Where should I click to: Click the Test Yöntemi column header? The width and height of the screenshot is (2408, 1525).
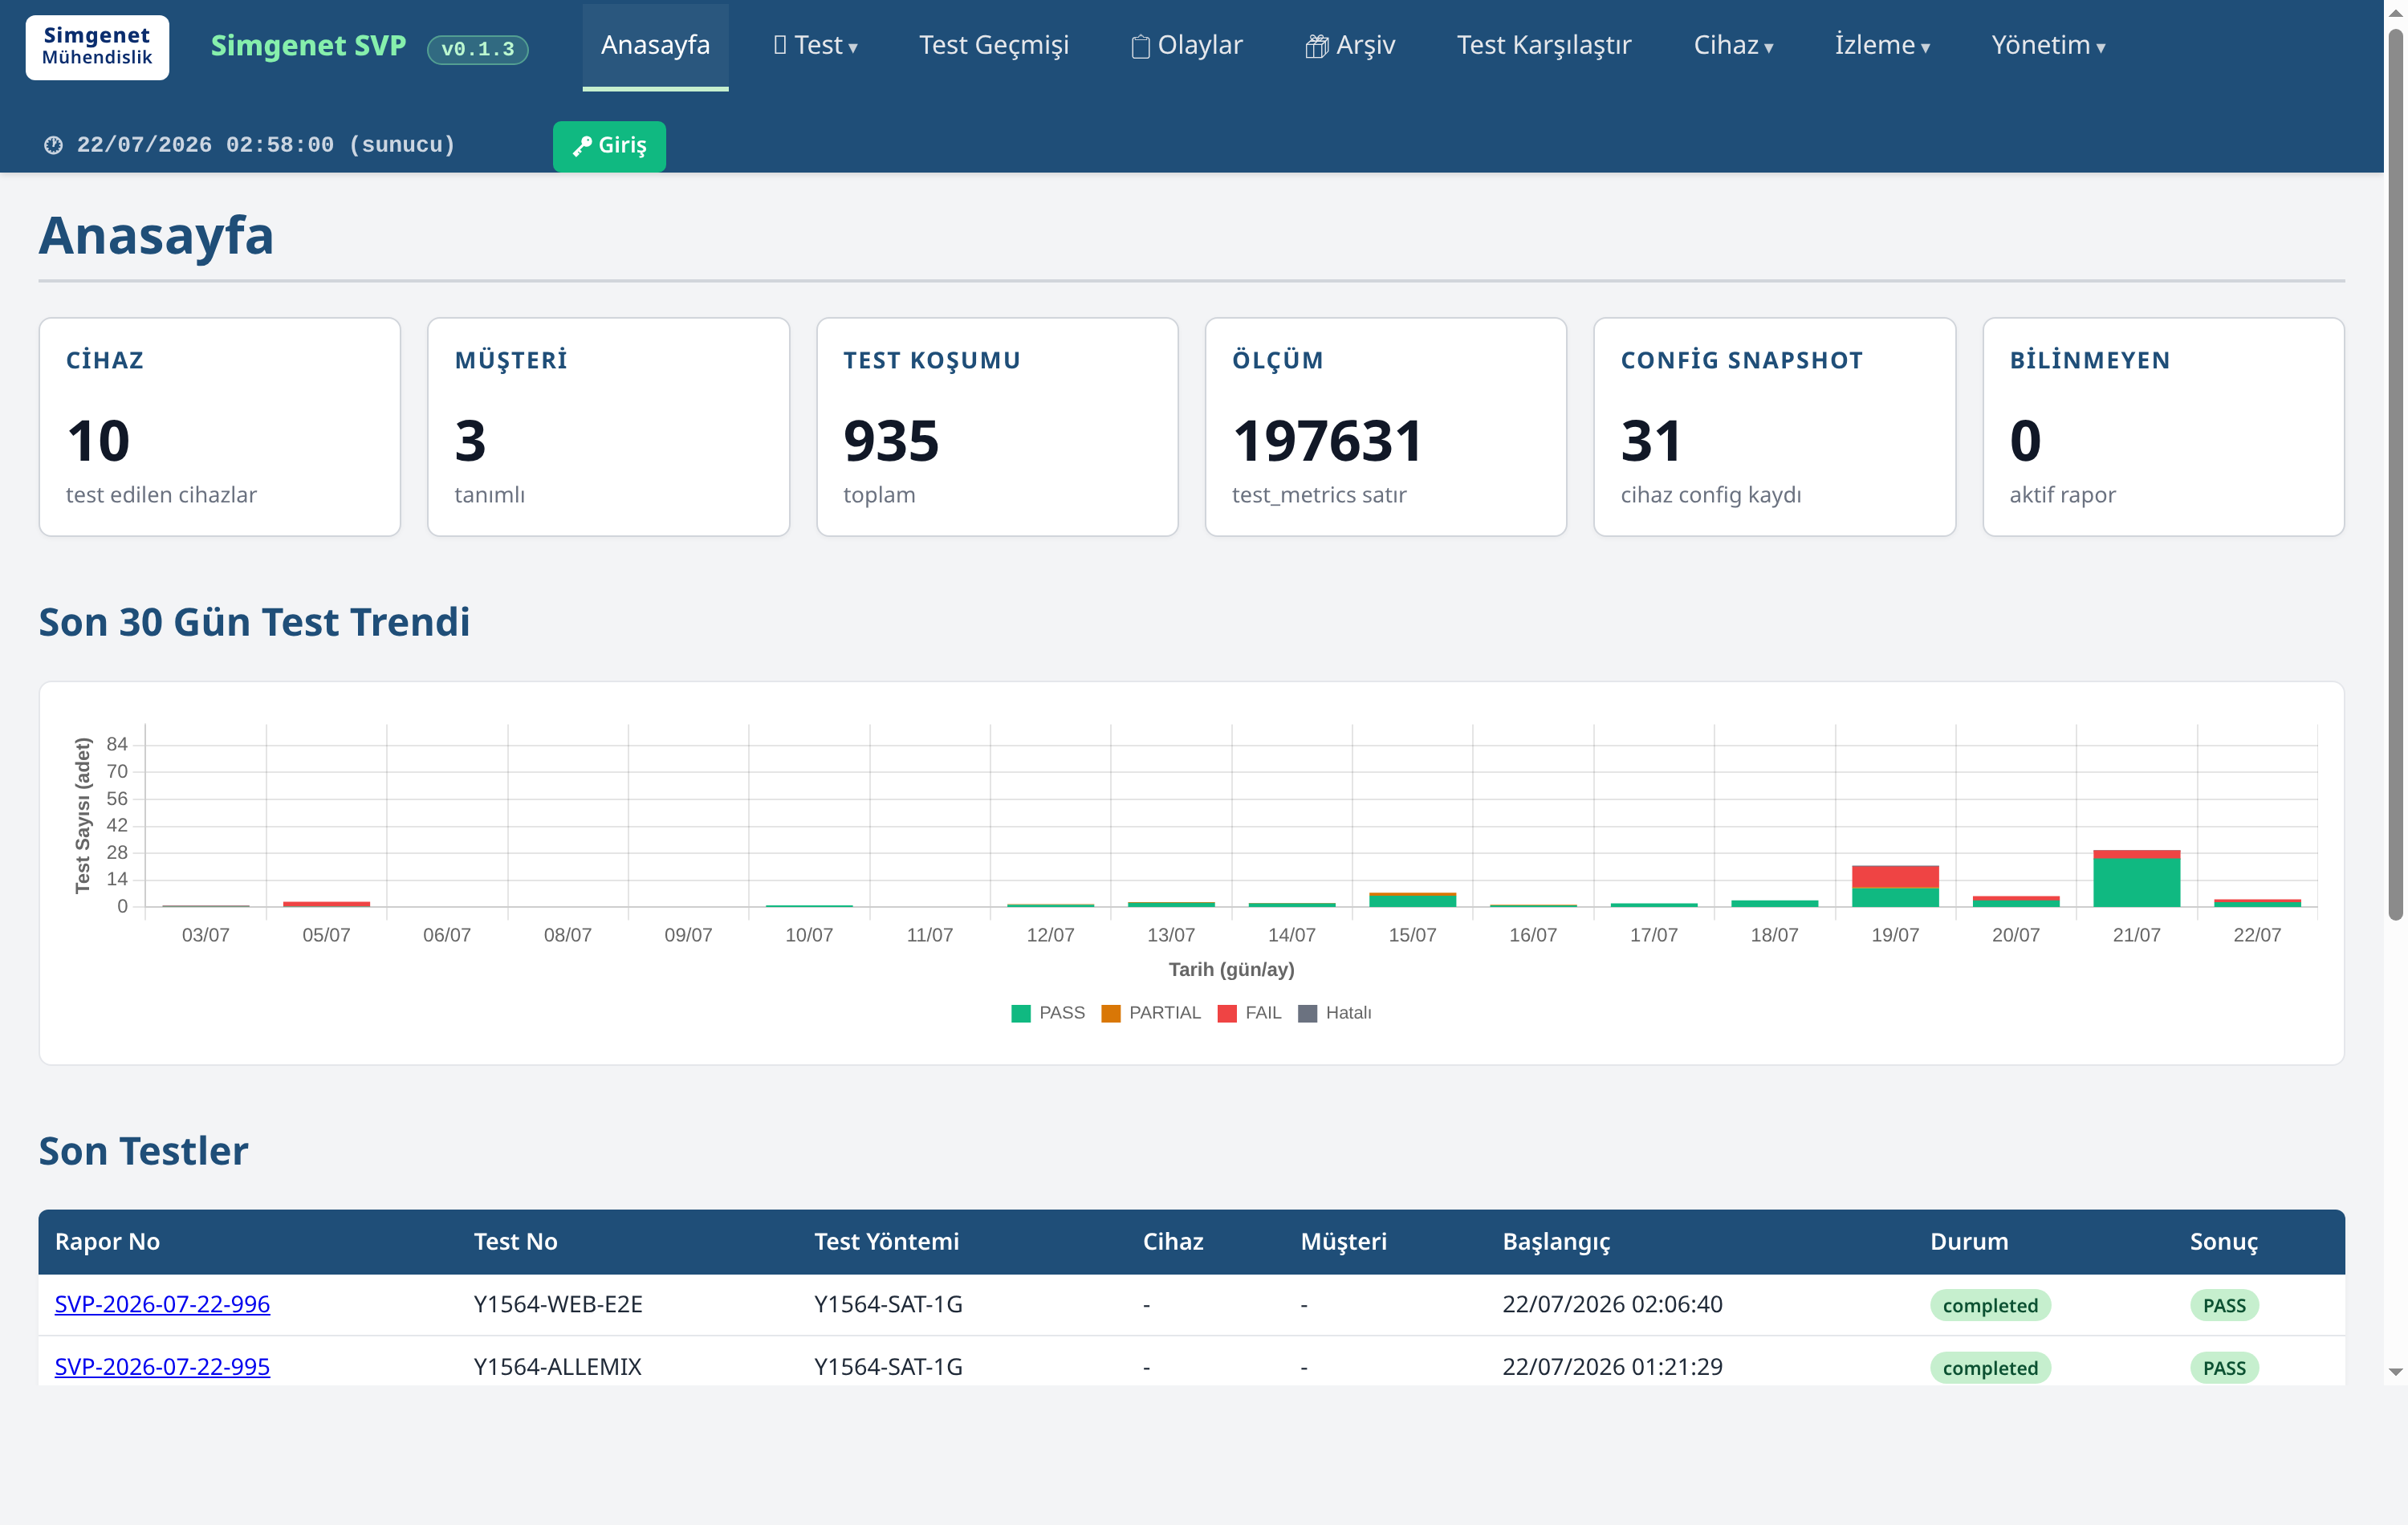pyautogui.click(x=886, y=1241)
